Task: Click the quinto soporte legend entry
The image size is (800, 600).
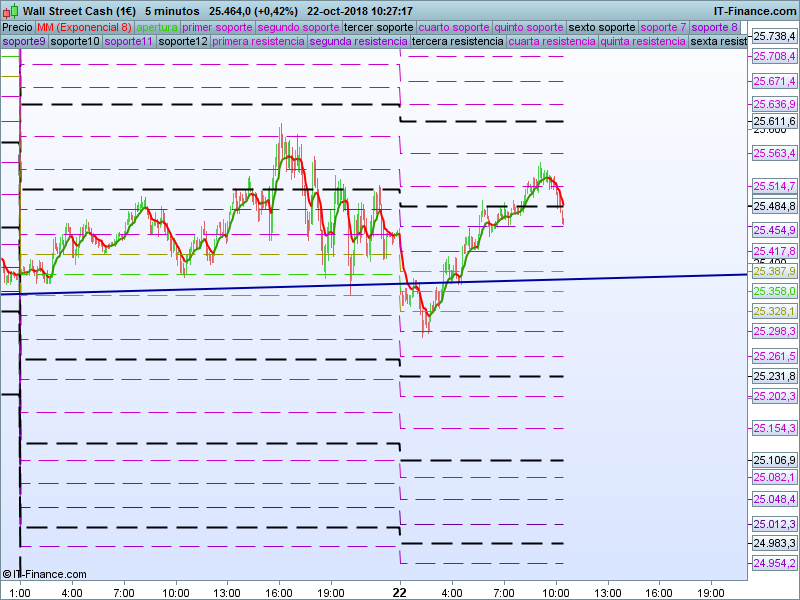Action: pos(529,28)
